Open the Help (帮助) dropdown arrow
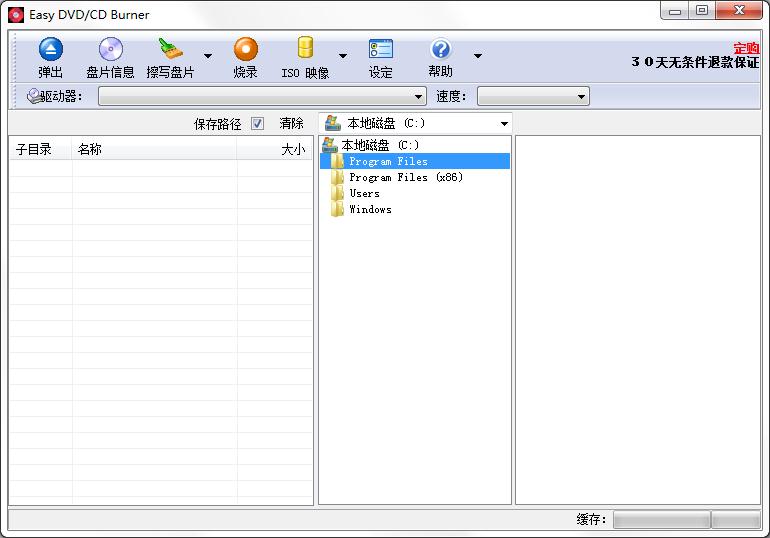The height and width of the screenshot is (538, 770). 477,56
